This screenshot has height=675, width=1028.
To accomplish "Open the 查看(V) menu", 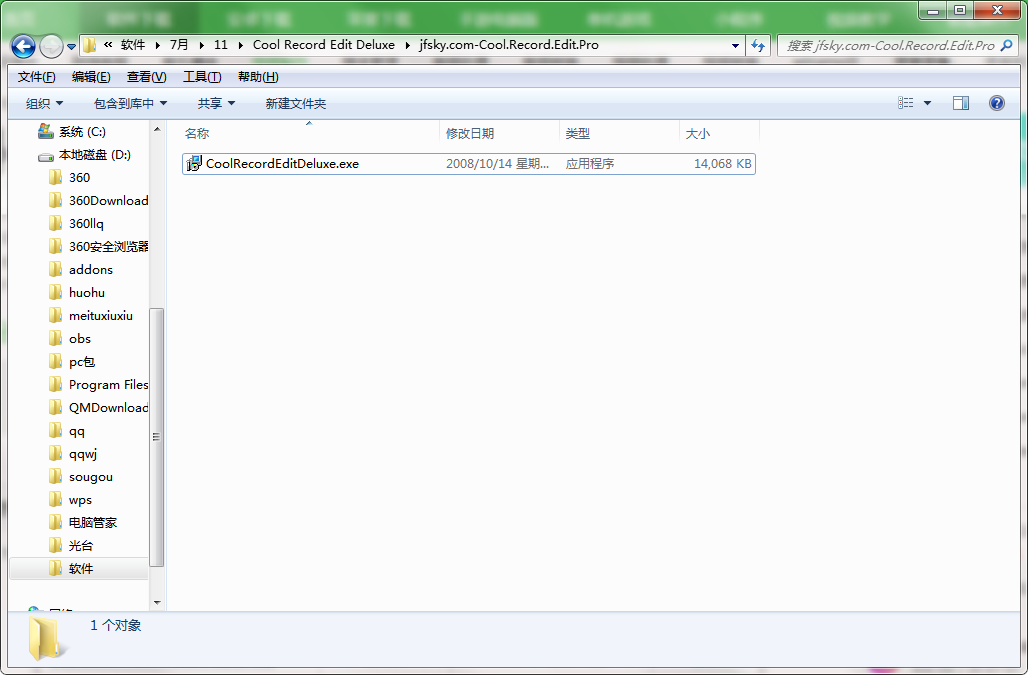I will click(146, 77).
